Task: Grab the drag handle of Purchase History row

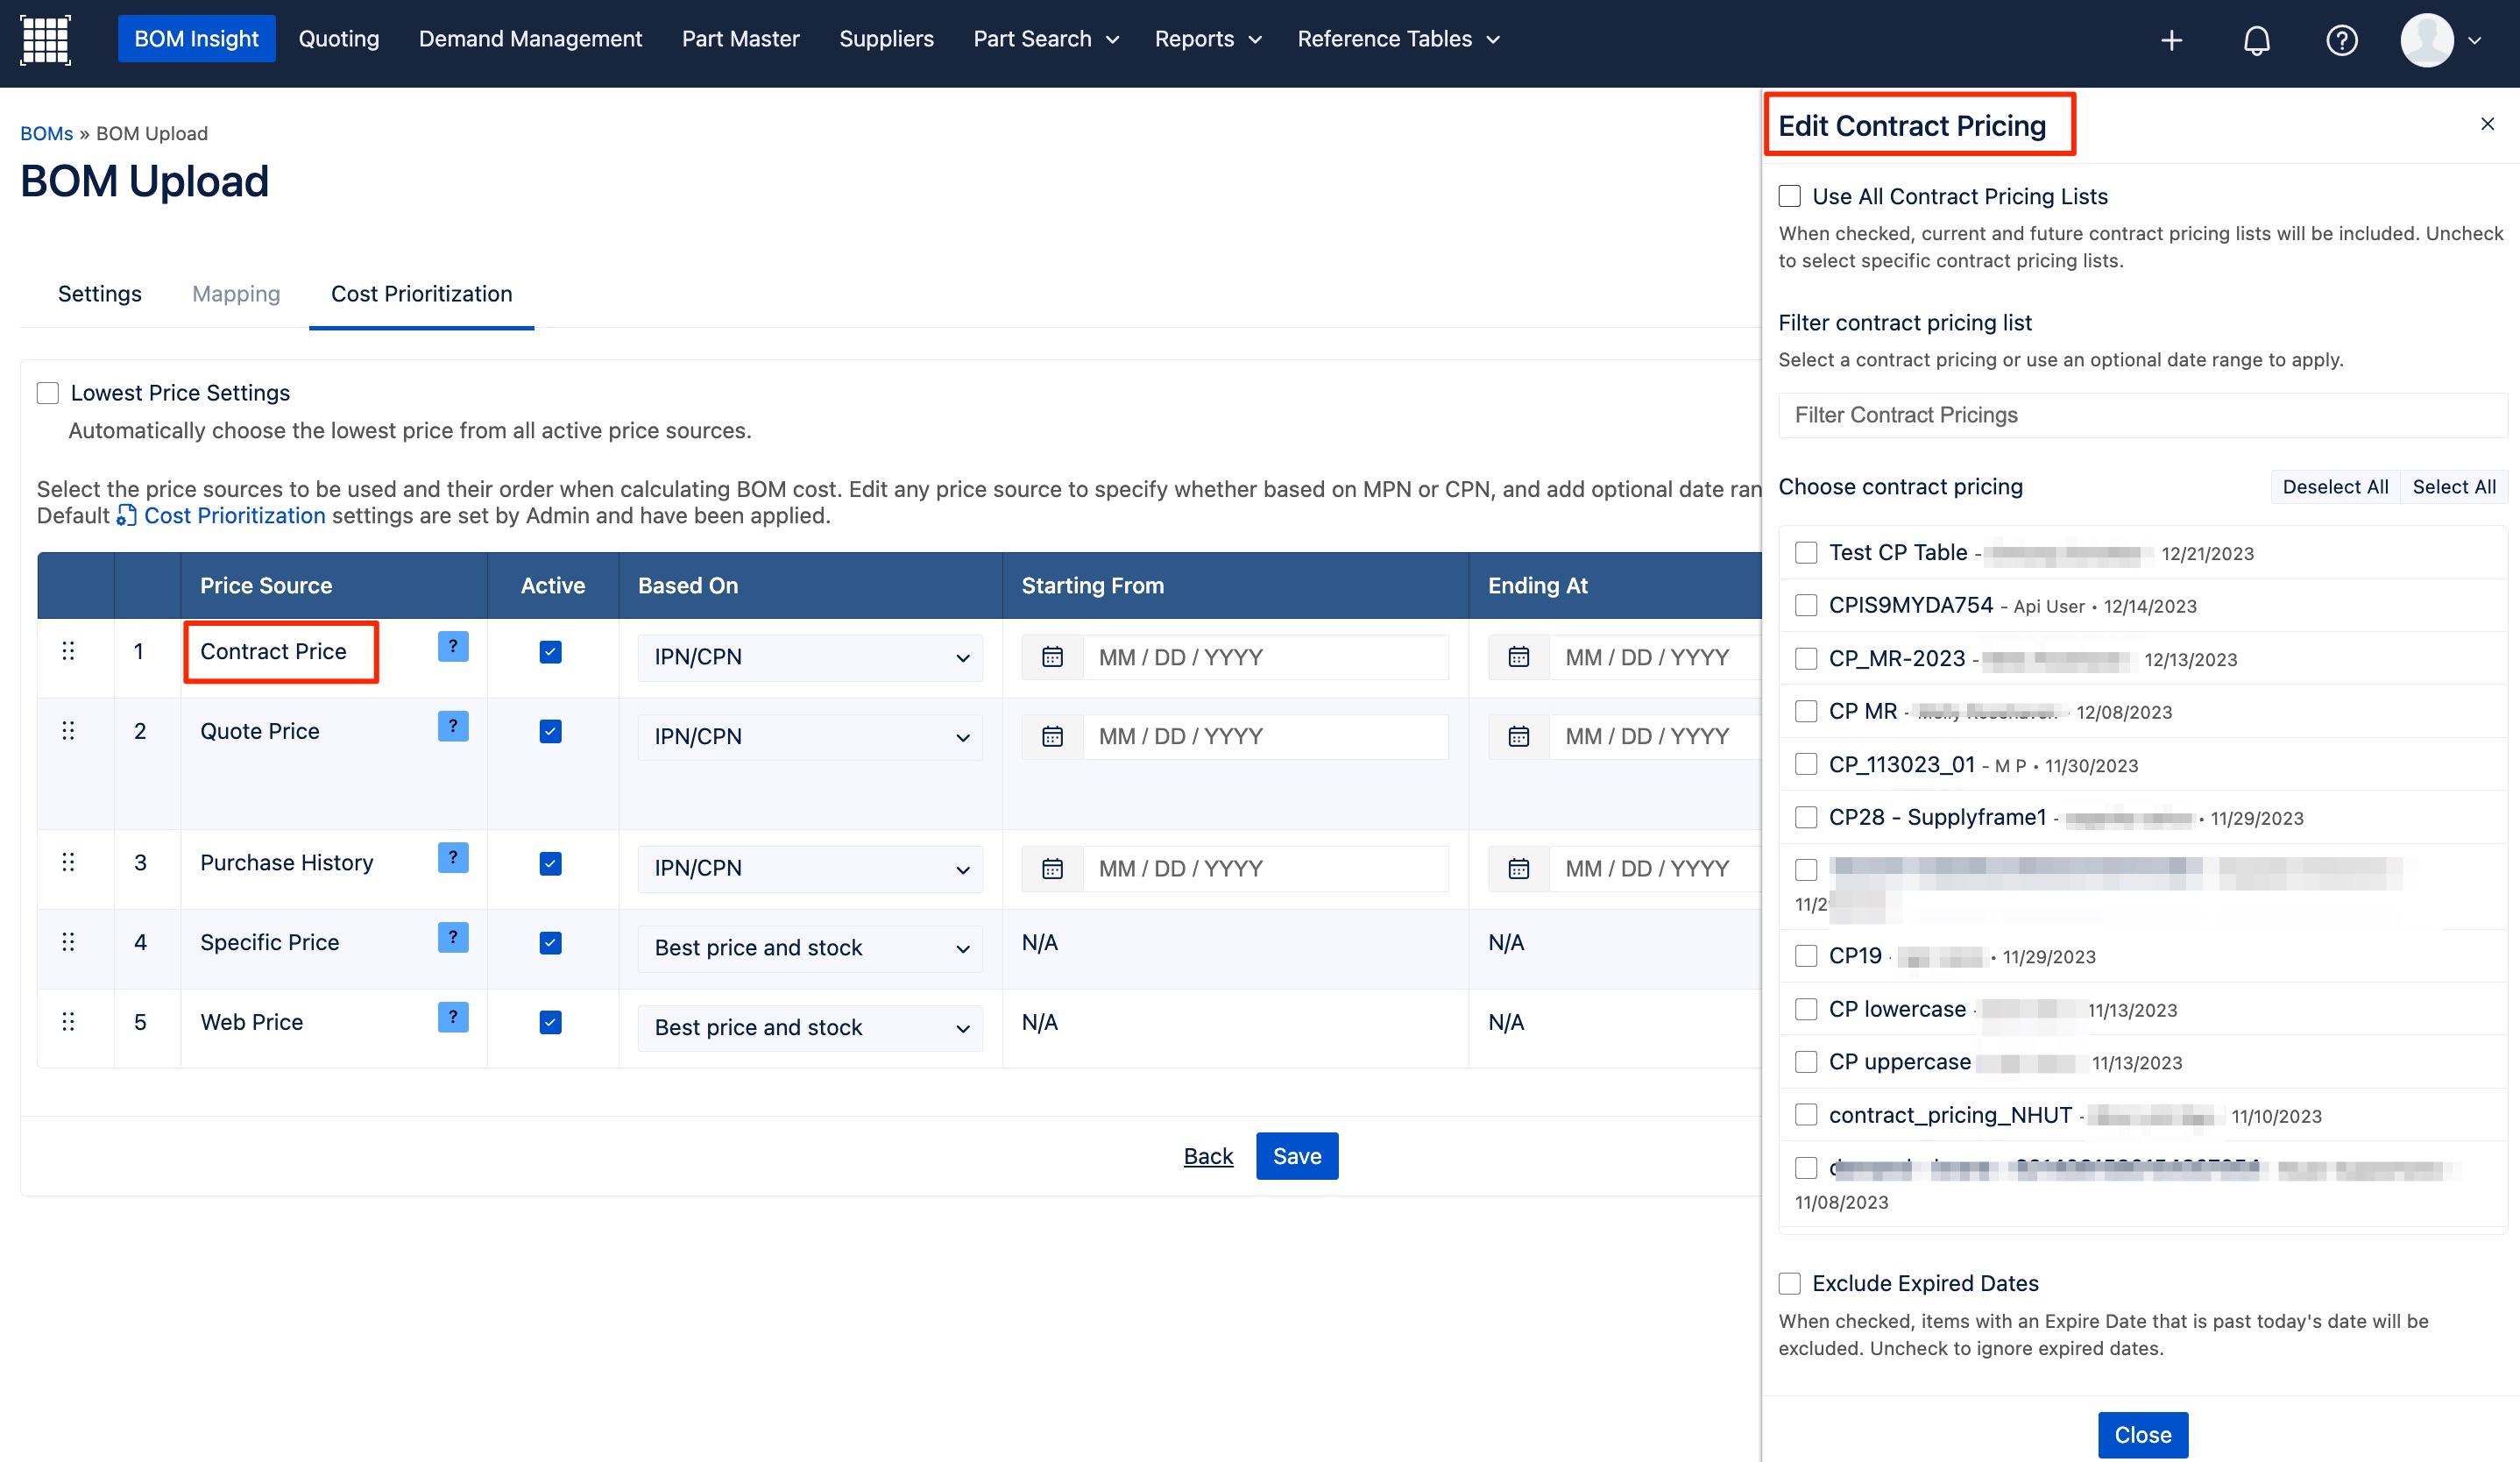Action: (68, 862)
